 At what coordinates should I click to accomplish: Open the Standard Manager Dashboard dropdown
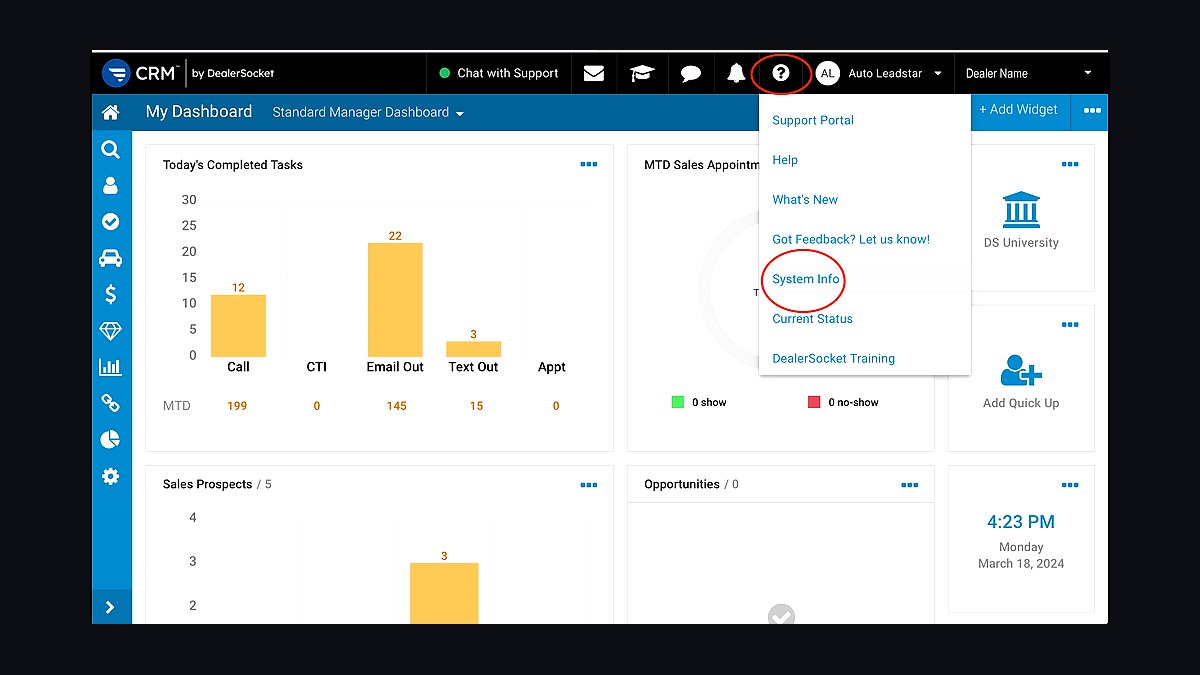tap(368, 113)
